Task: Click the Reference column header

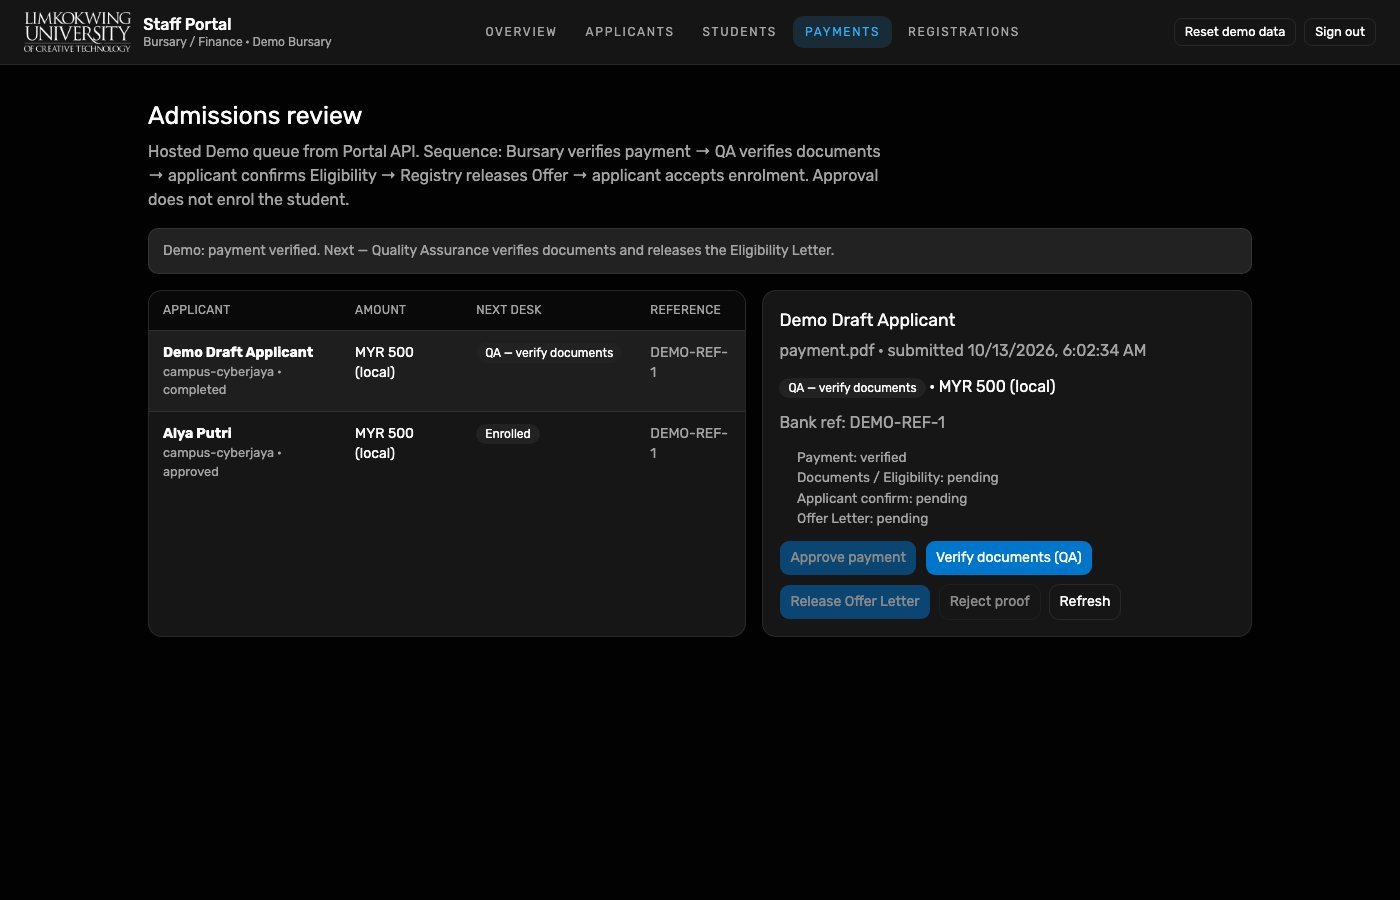Action: pos(686,310)
